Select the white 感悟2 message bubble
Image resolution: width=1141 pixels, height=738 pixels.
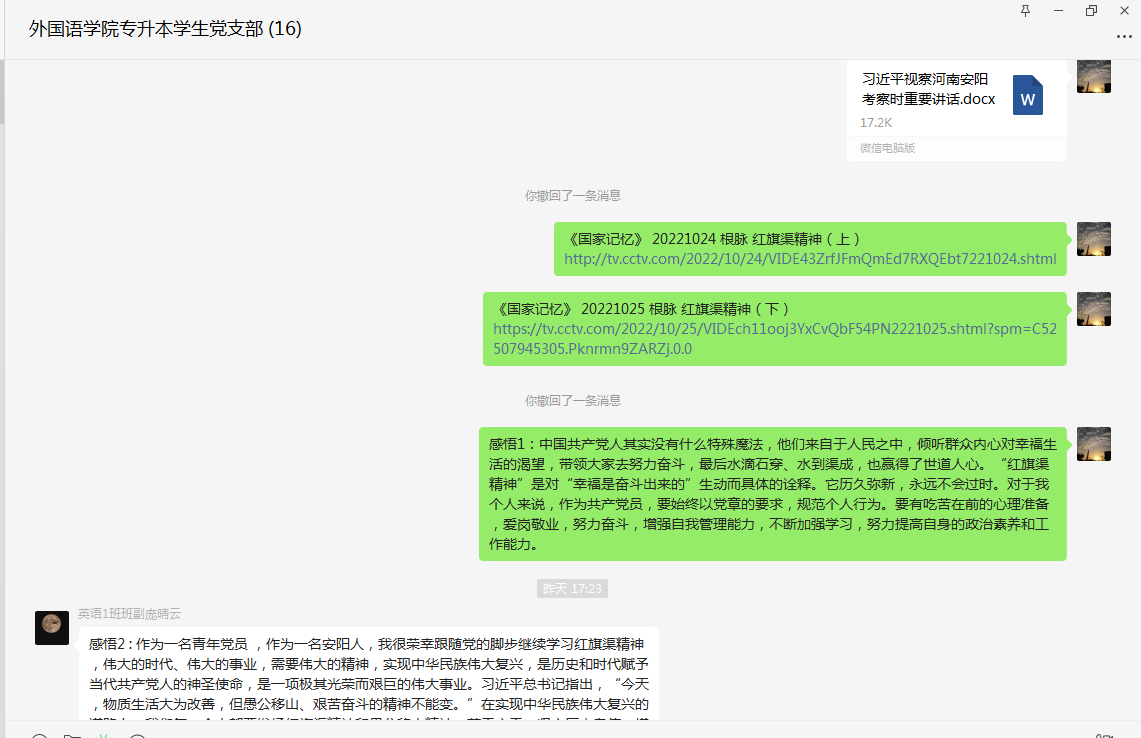click(x=368, y=675)
